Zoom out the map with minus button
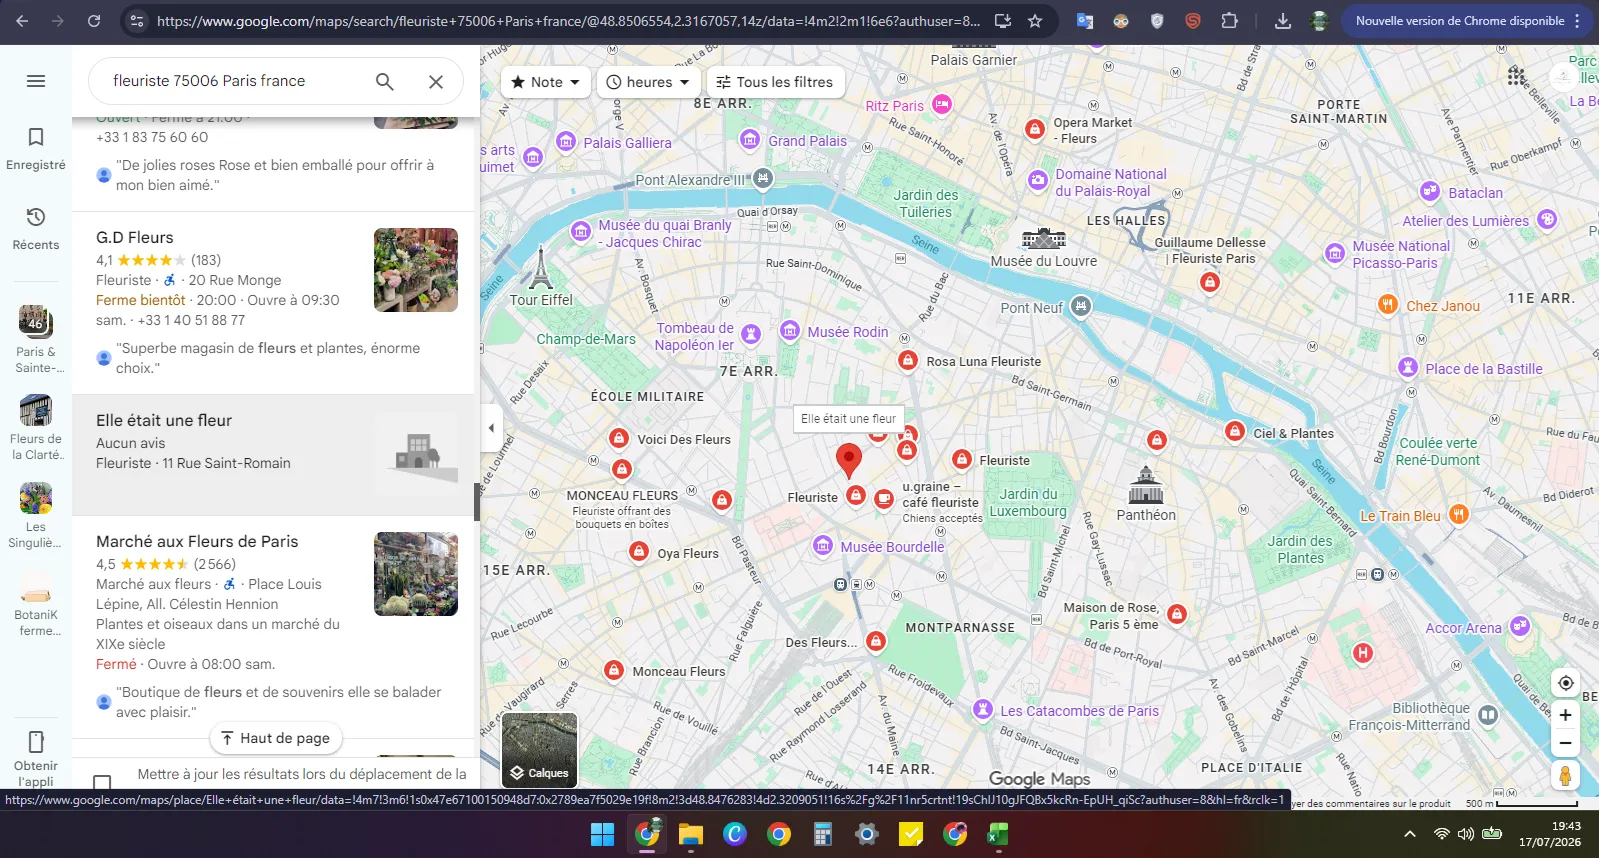 (1566, 743)
